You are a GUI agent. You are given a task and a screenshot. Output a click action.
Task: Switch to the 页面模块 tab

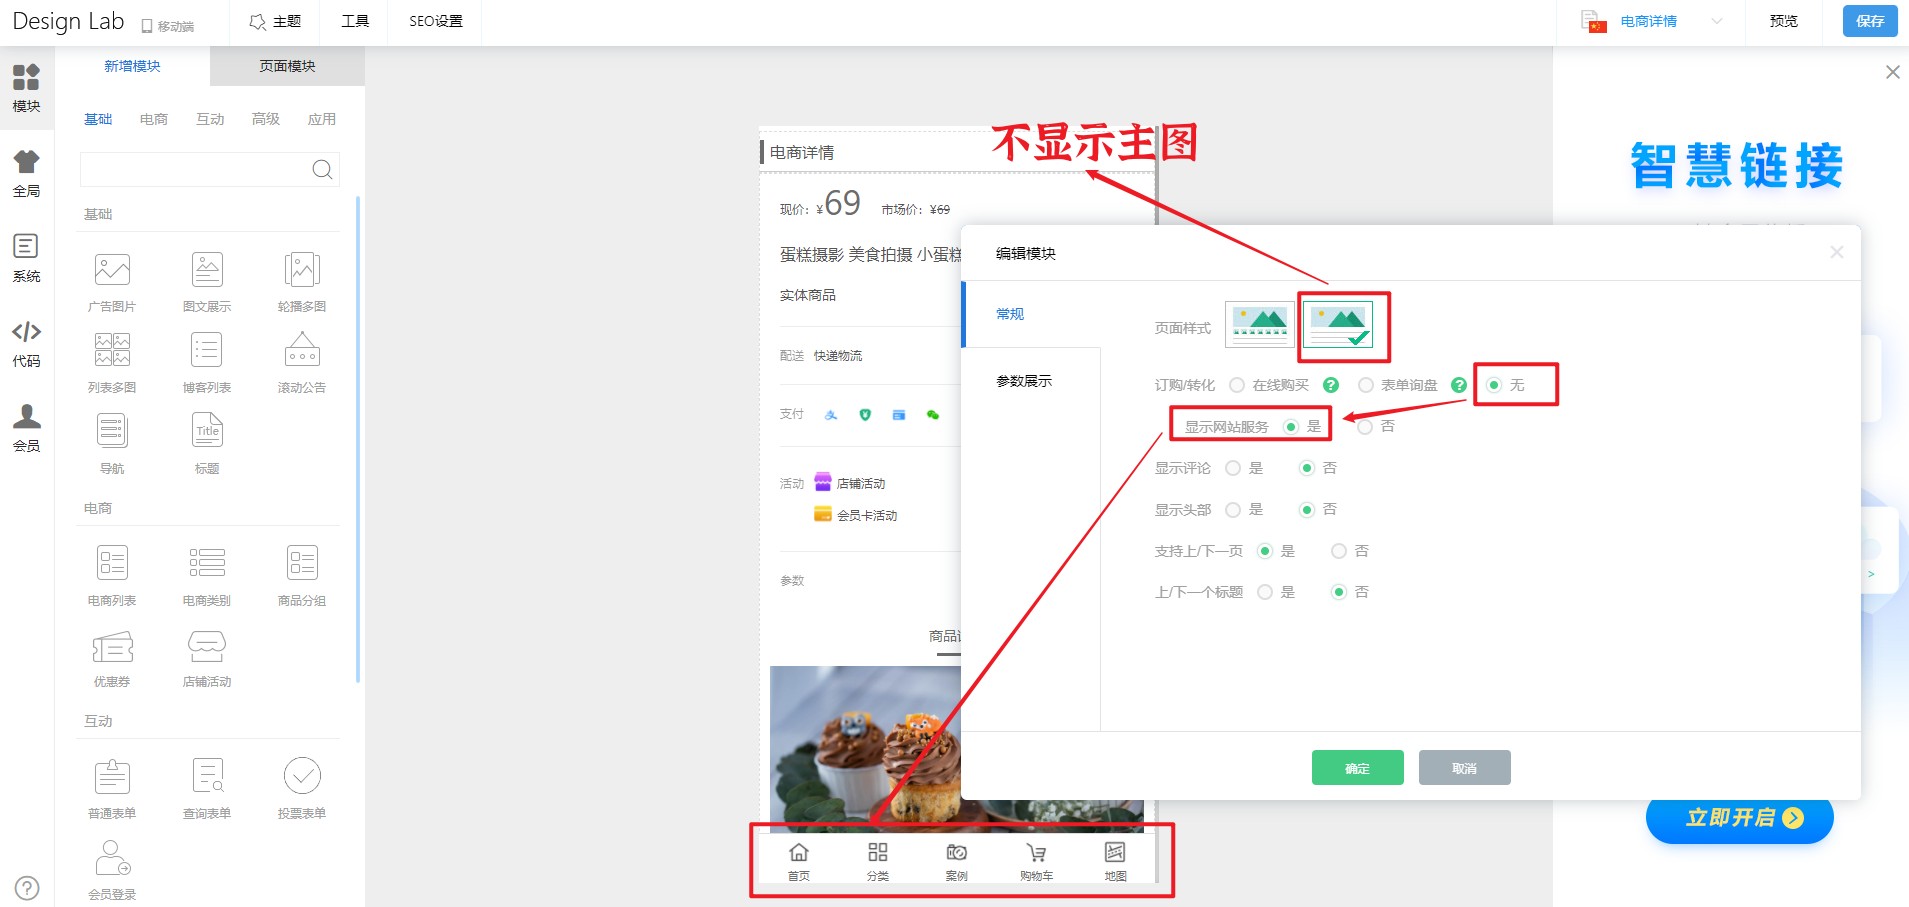287,66
